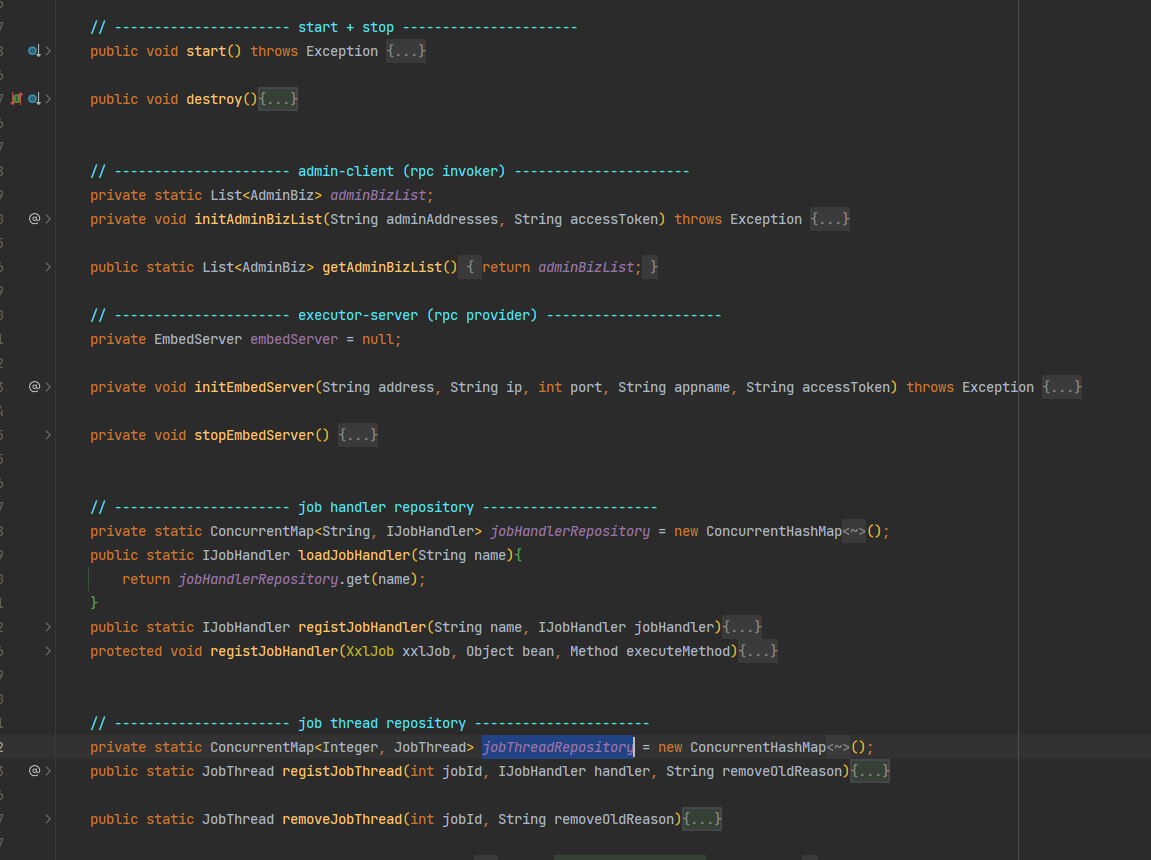Expand the start() method fold chevron
The height and width of the screenshot is (860, 1151).
click(x=48, y=51)
